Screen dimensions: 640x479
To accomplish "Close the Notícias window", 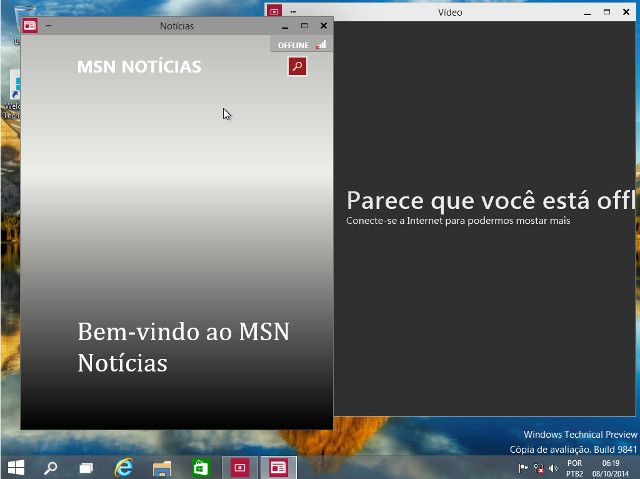I will 324,26.
